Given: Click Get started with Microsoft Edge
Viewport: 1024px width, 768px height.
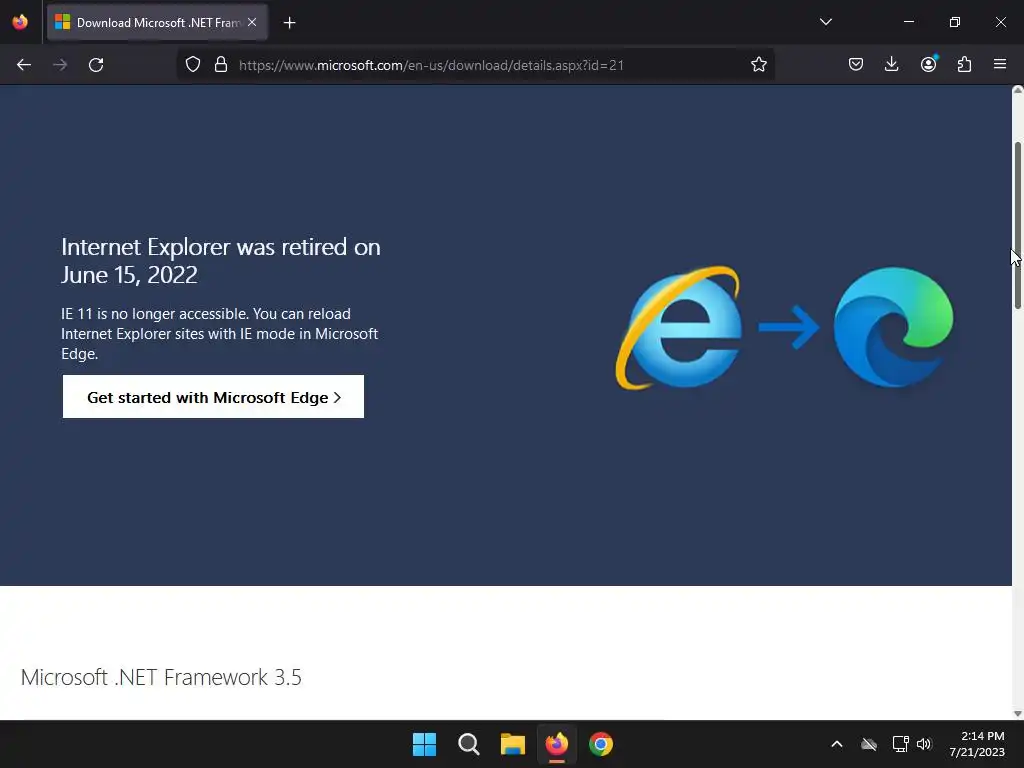Looking at the screenshot, I should [213, 397].
